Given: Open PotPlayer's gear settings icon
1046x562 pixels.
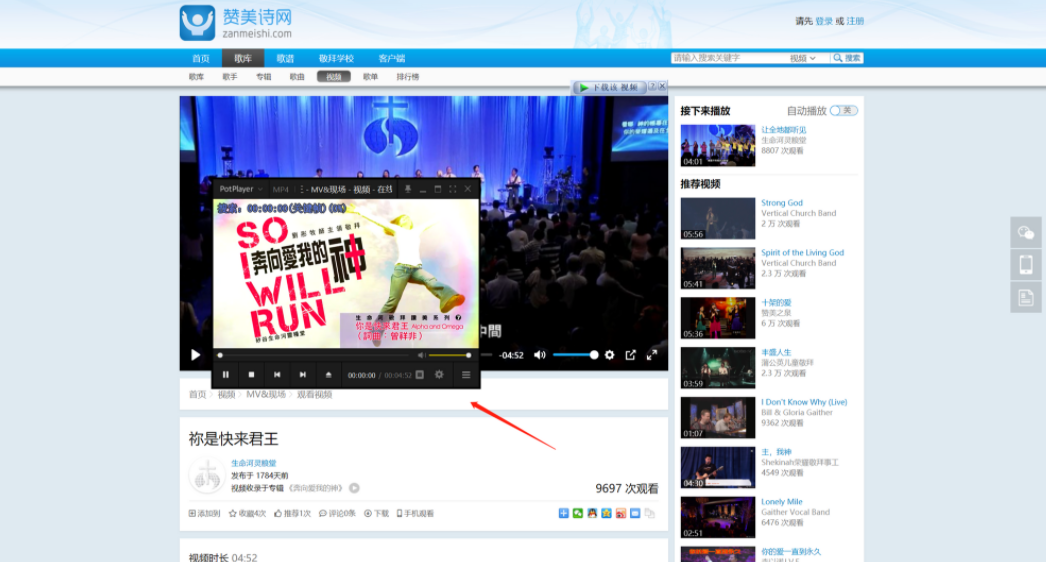Looking at the screenshot, I should 439,375.
